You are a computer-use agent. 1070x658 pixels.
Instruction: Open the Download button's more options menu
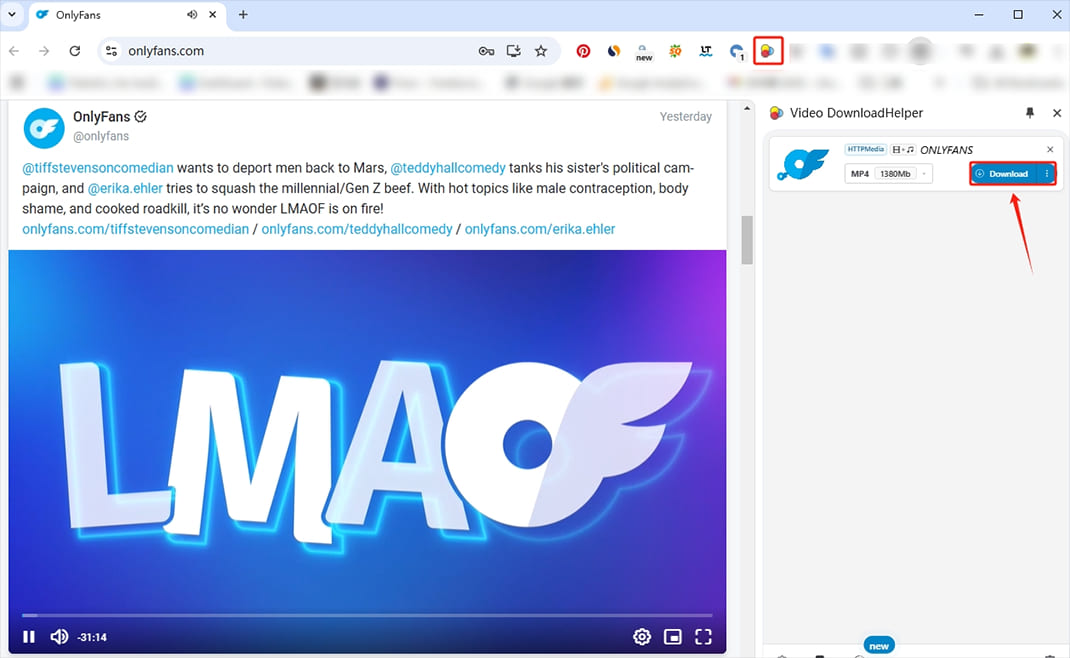1047,174
